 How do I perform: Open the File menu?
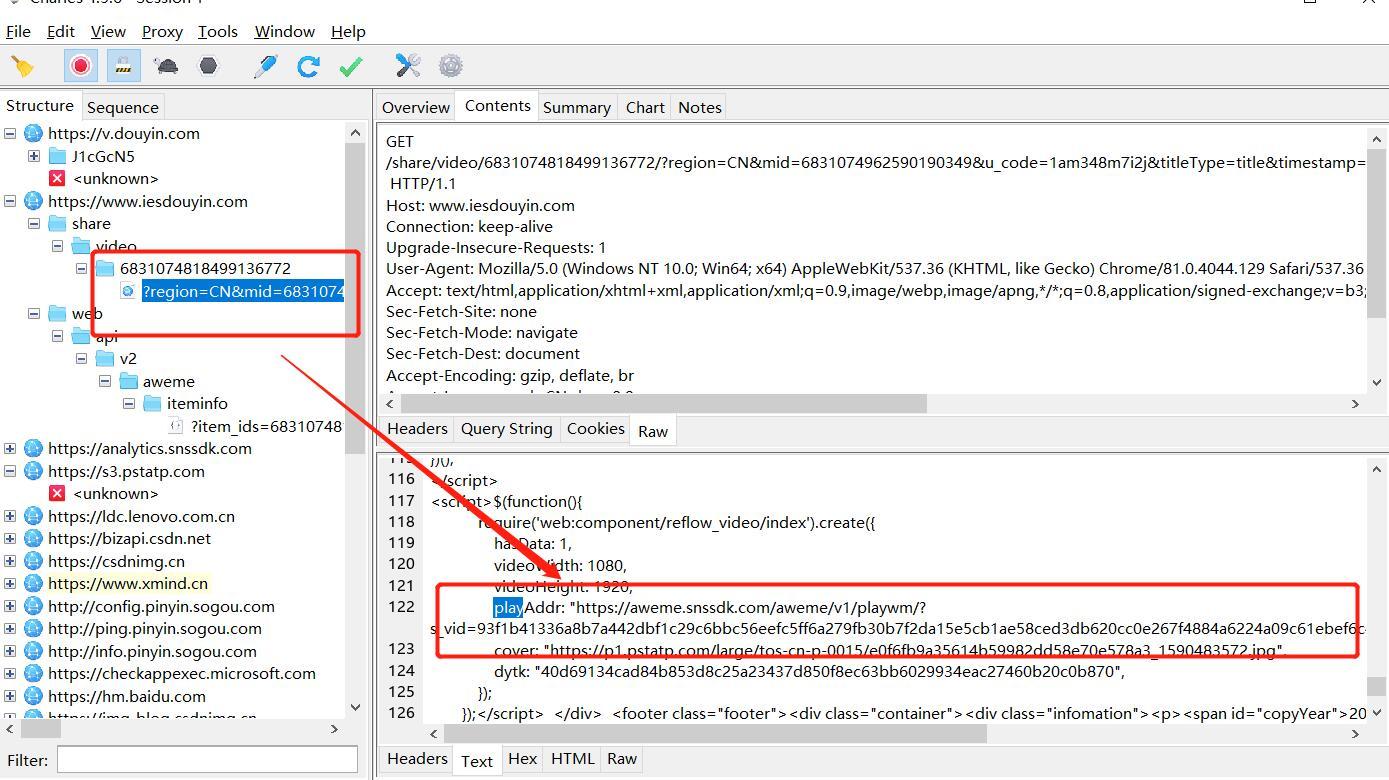[18, 31]
